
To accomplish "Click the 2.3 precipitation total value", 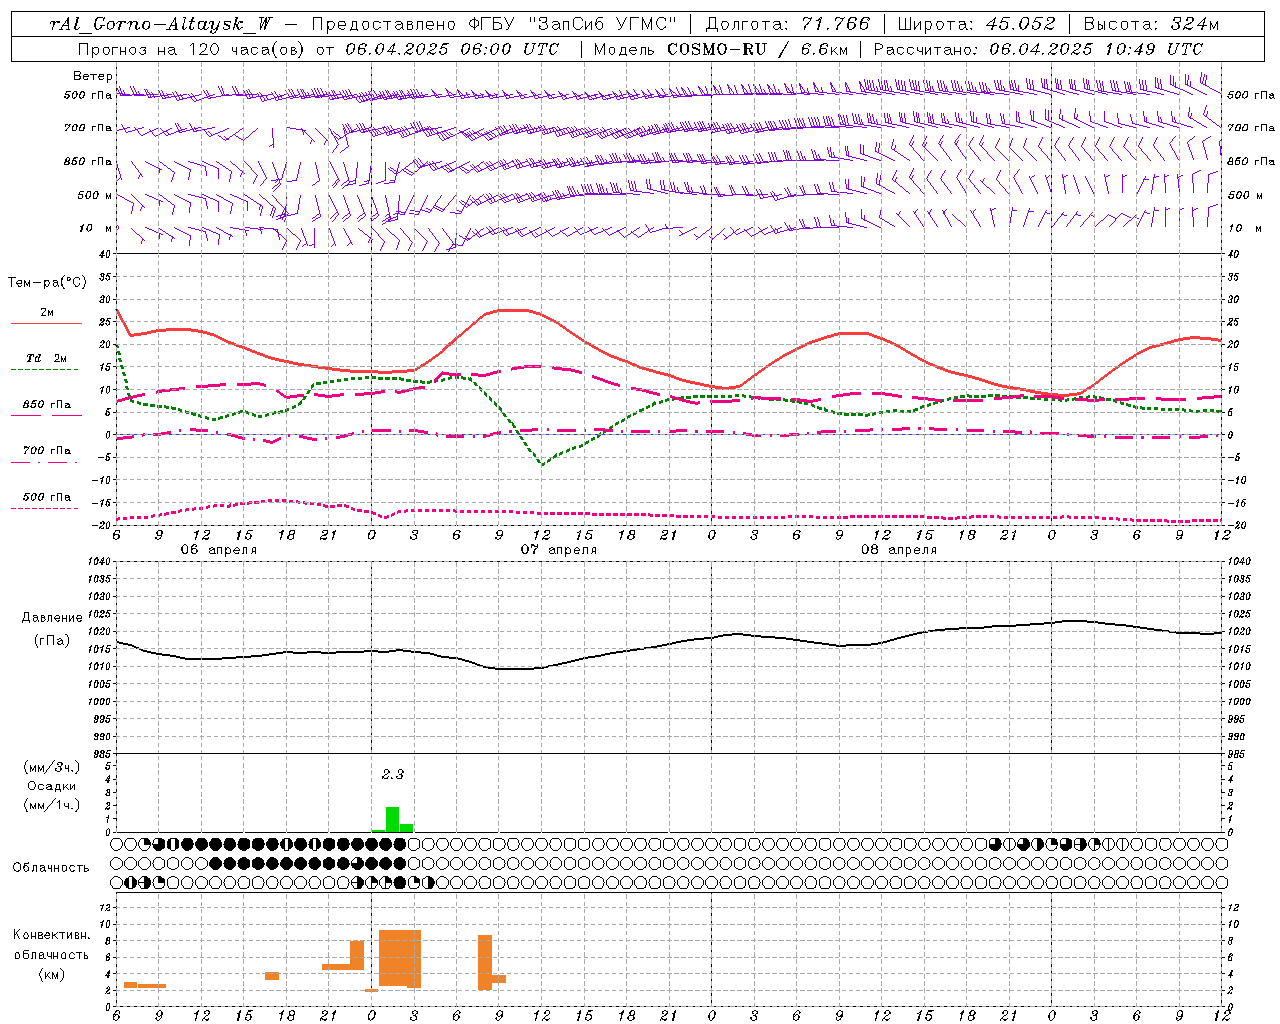I will tap(392, 774).
